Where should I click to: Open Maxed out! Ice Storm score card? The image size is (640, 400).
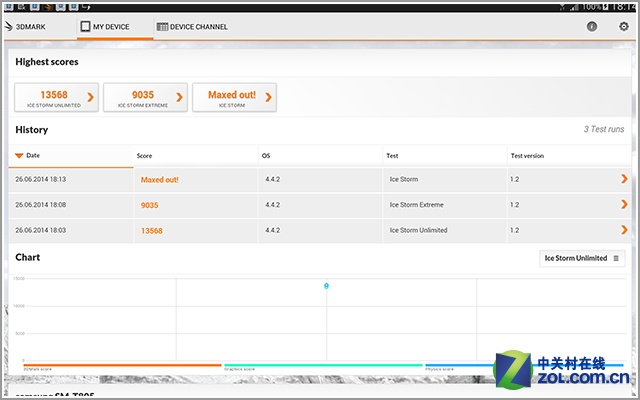tap(234, 98)
